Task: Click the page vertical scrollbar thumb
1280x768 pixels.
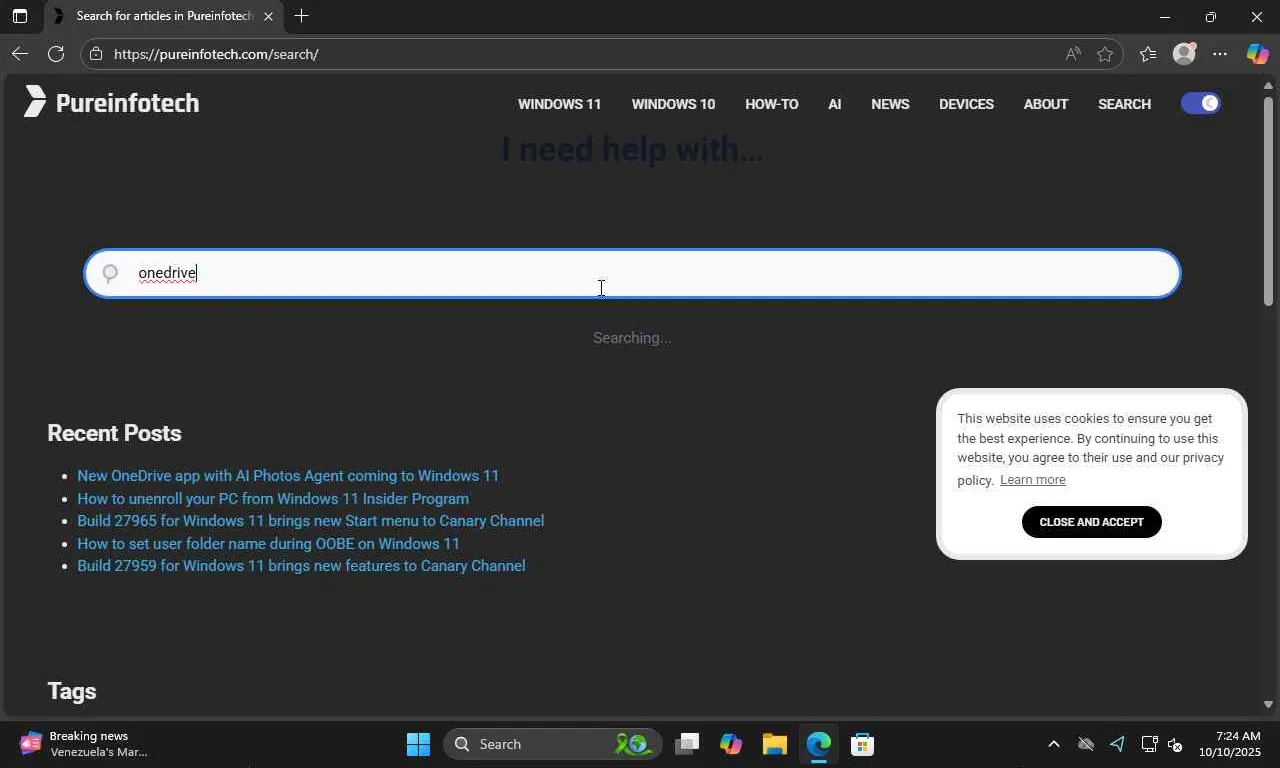Action: pyautogui.click(x=1268, y=200)
